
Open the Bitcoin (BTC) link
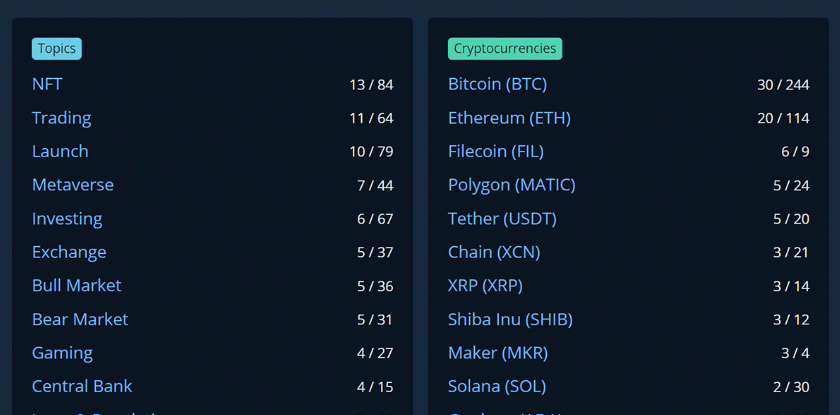coord(497,84)
